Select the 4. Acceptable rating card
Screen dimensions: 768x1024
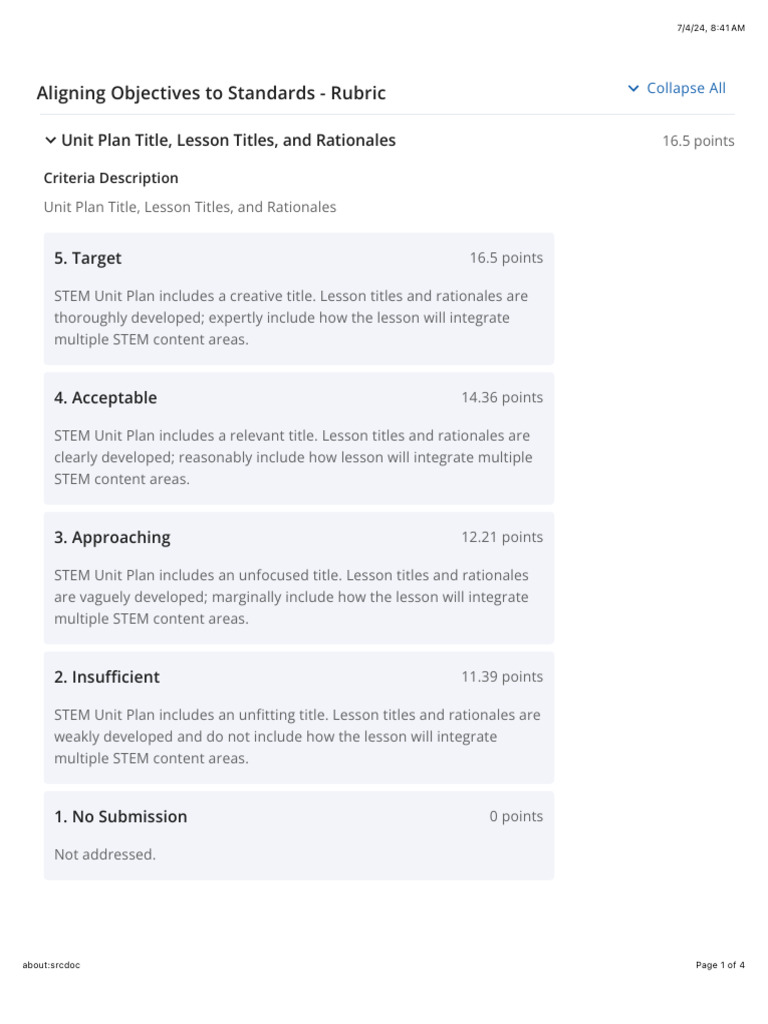click(x=299, y=438)
